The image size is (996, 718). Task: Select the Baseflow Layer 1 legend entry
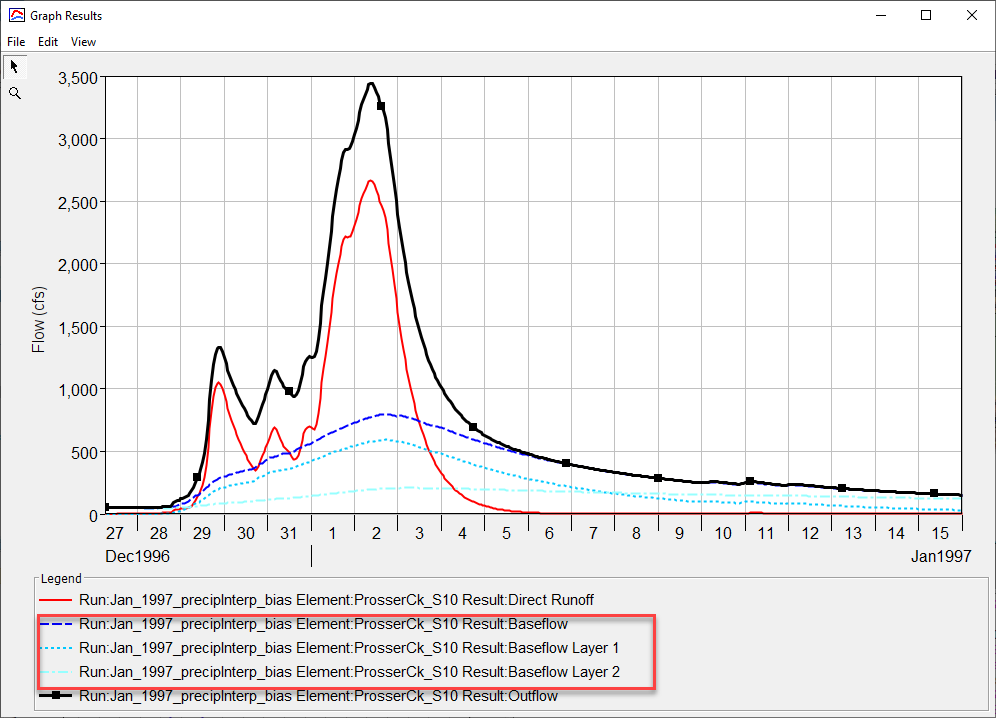point(346,648)
